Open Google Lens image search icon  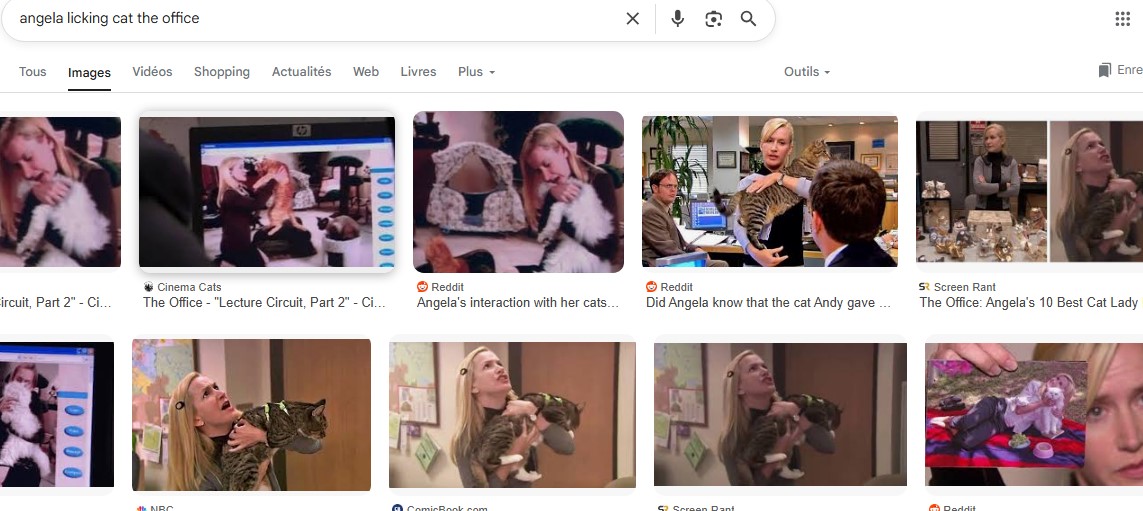coord(713,19)
